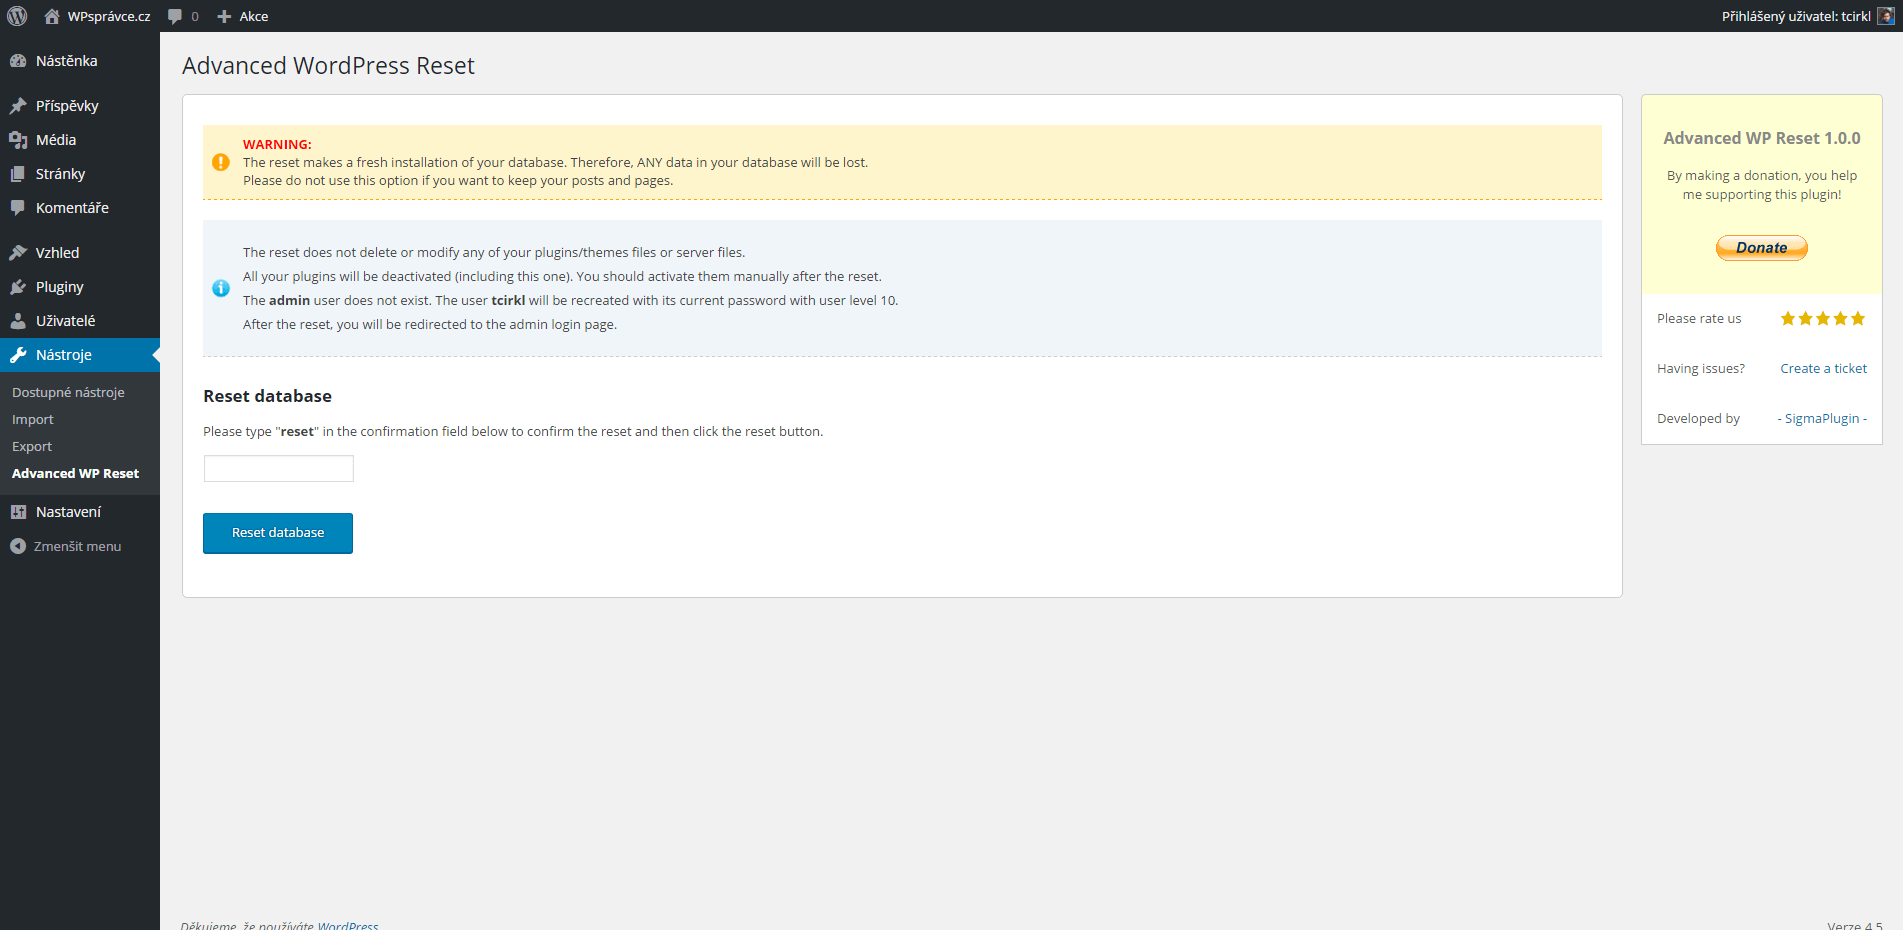Select Nástroje menu item
The image size is (1903, 930).
click(x=80, y=355)
